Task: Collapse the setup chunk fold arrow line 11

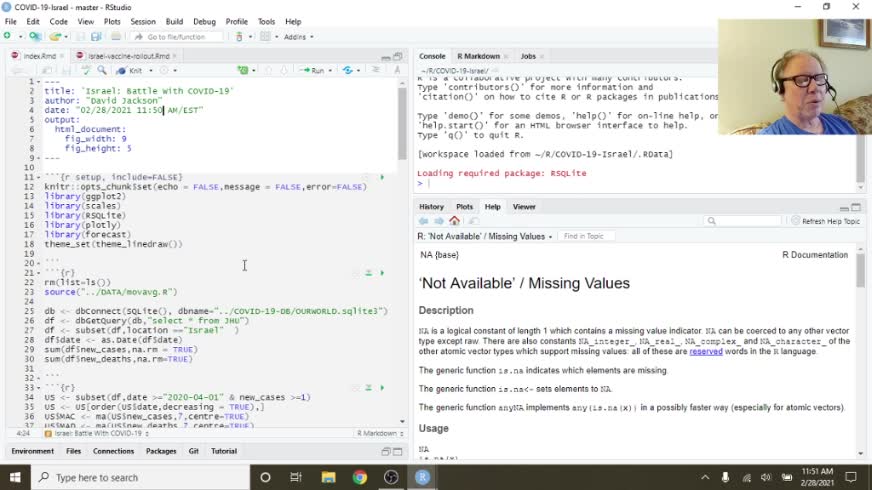Action: click(x=38, y=177)
